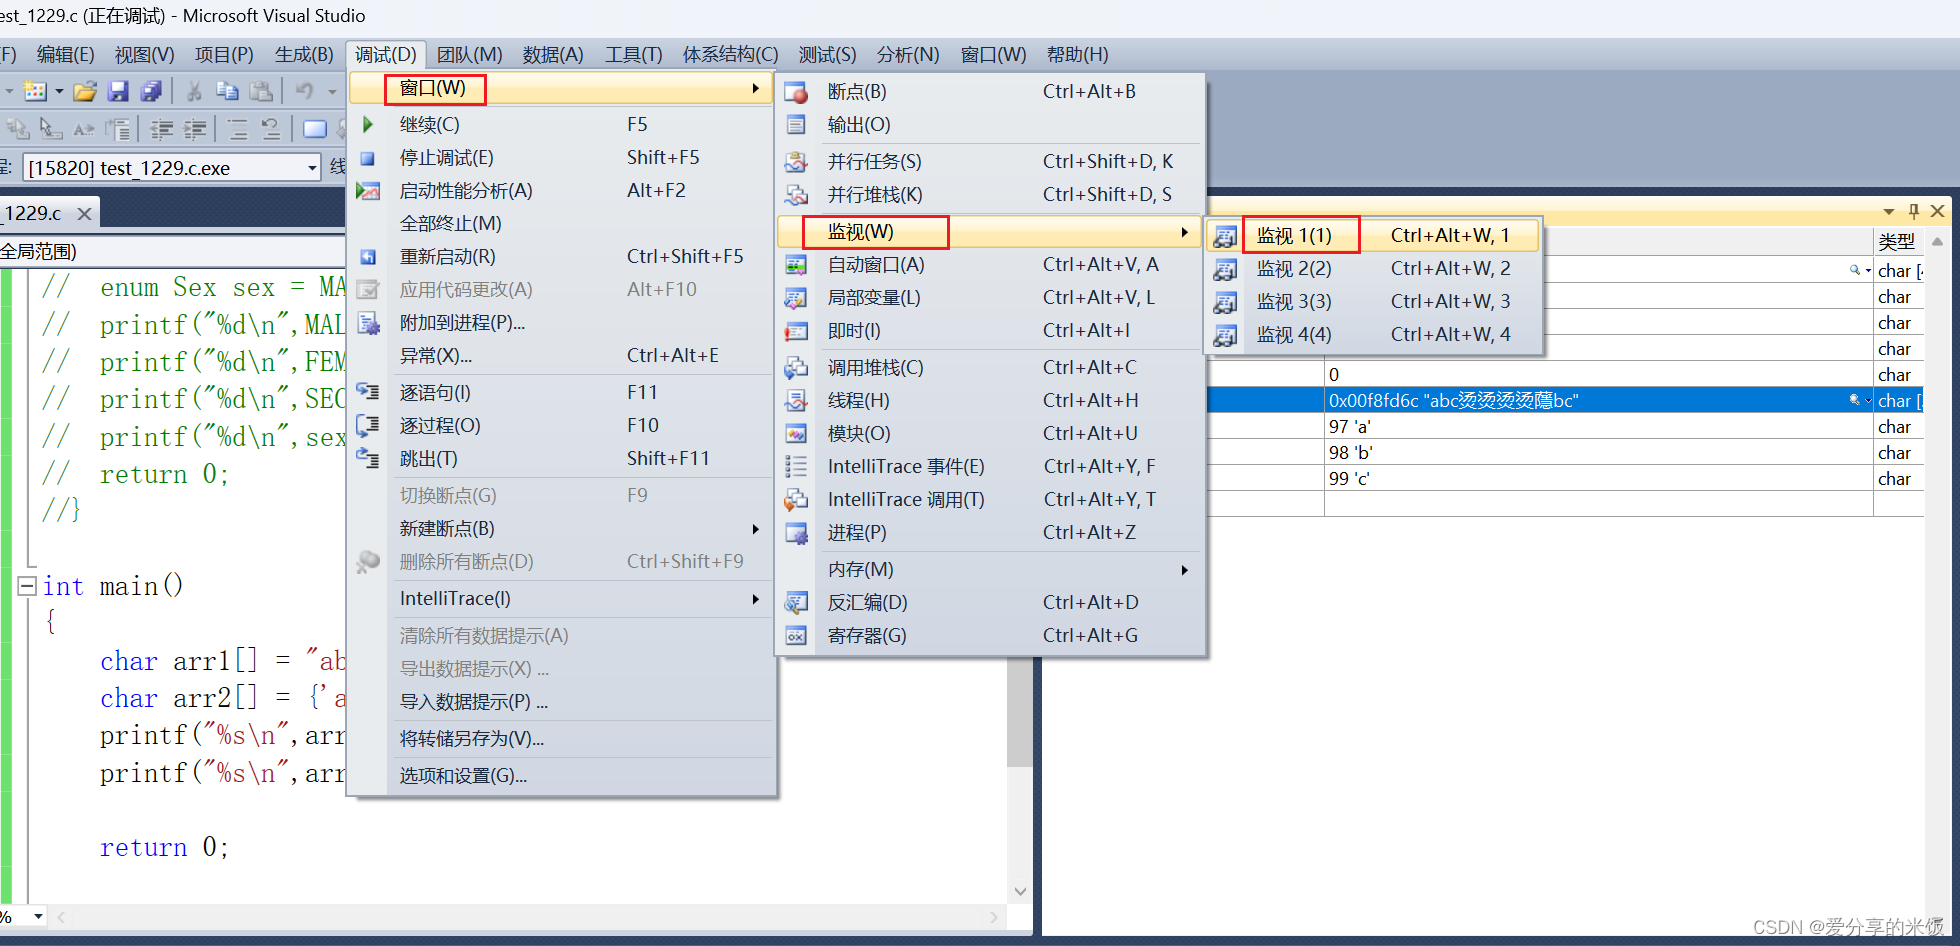This screenshot has height=946, width=1960.
Task: Click the Threads icon beside 线程
Action: 796,401
